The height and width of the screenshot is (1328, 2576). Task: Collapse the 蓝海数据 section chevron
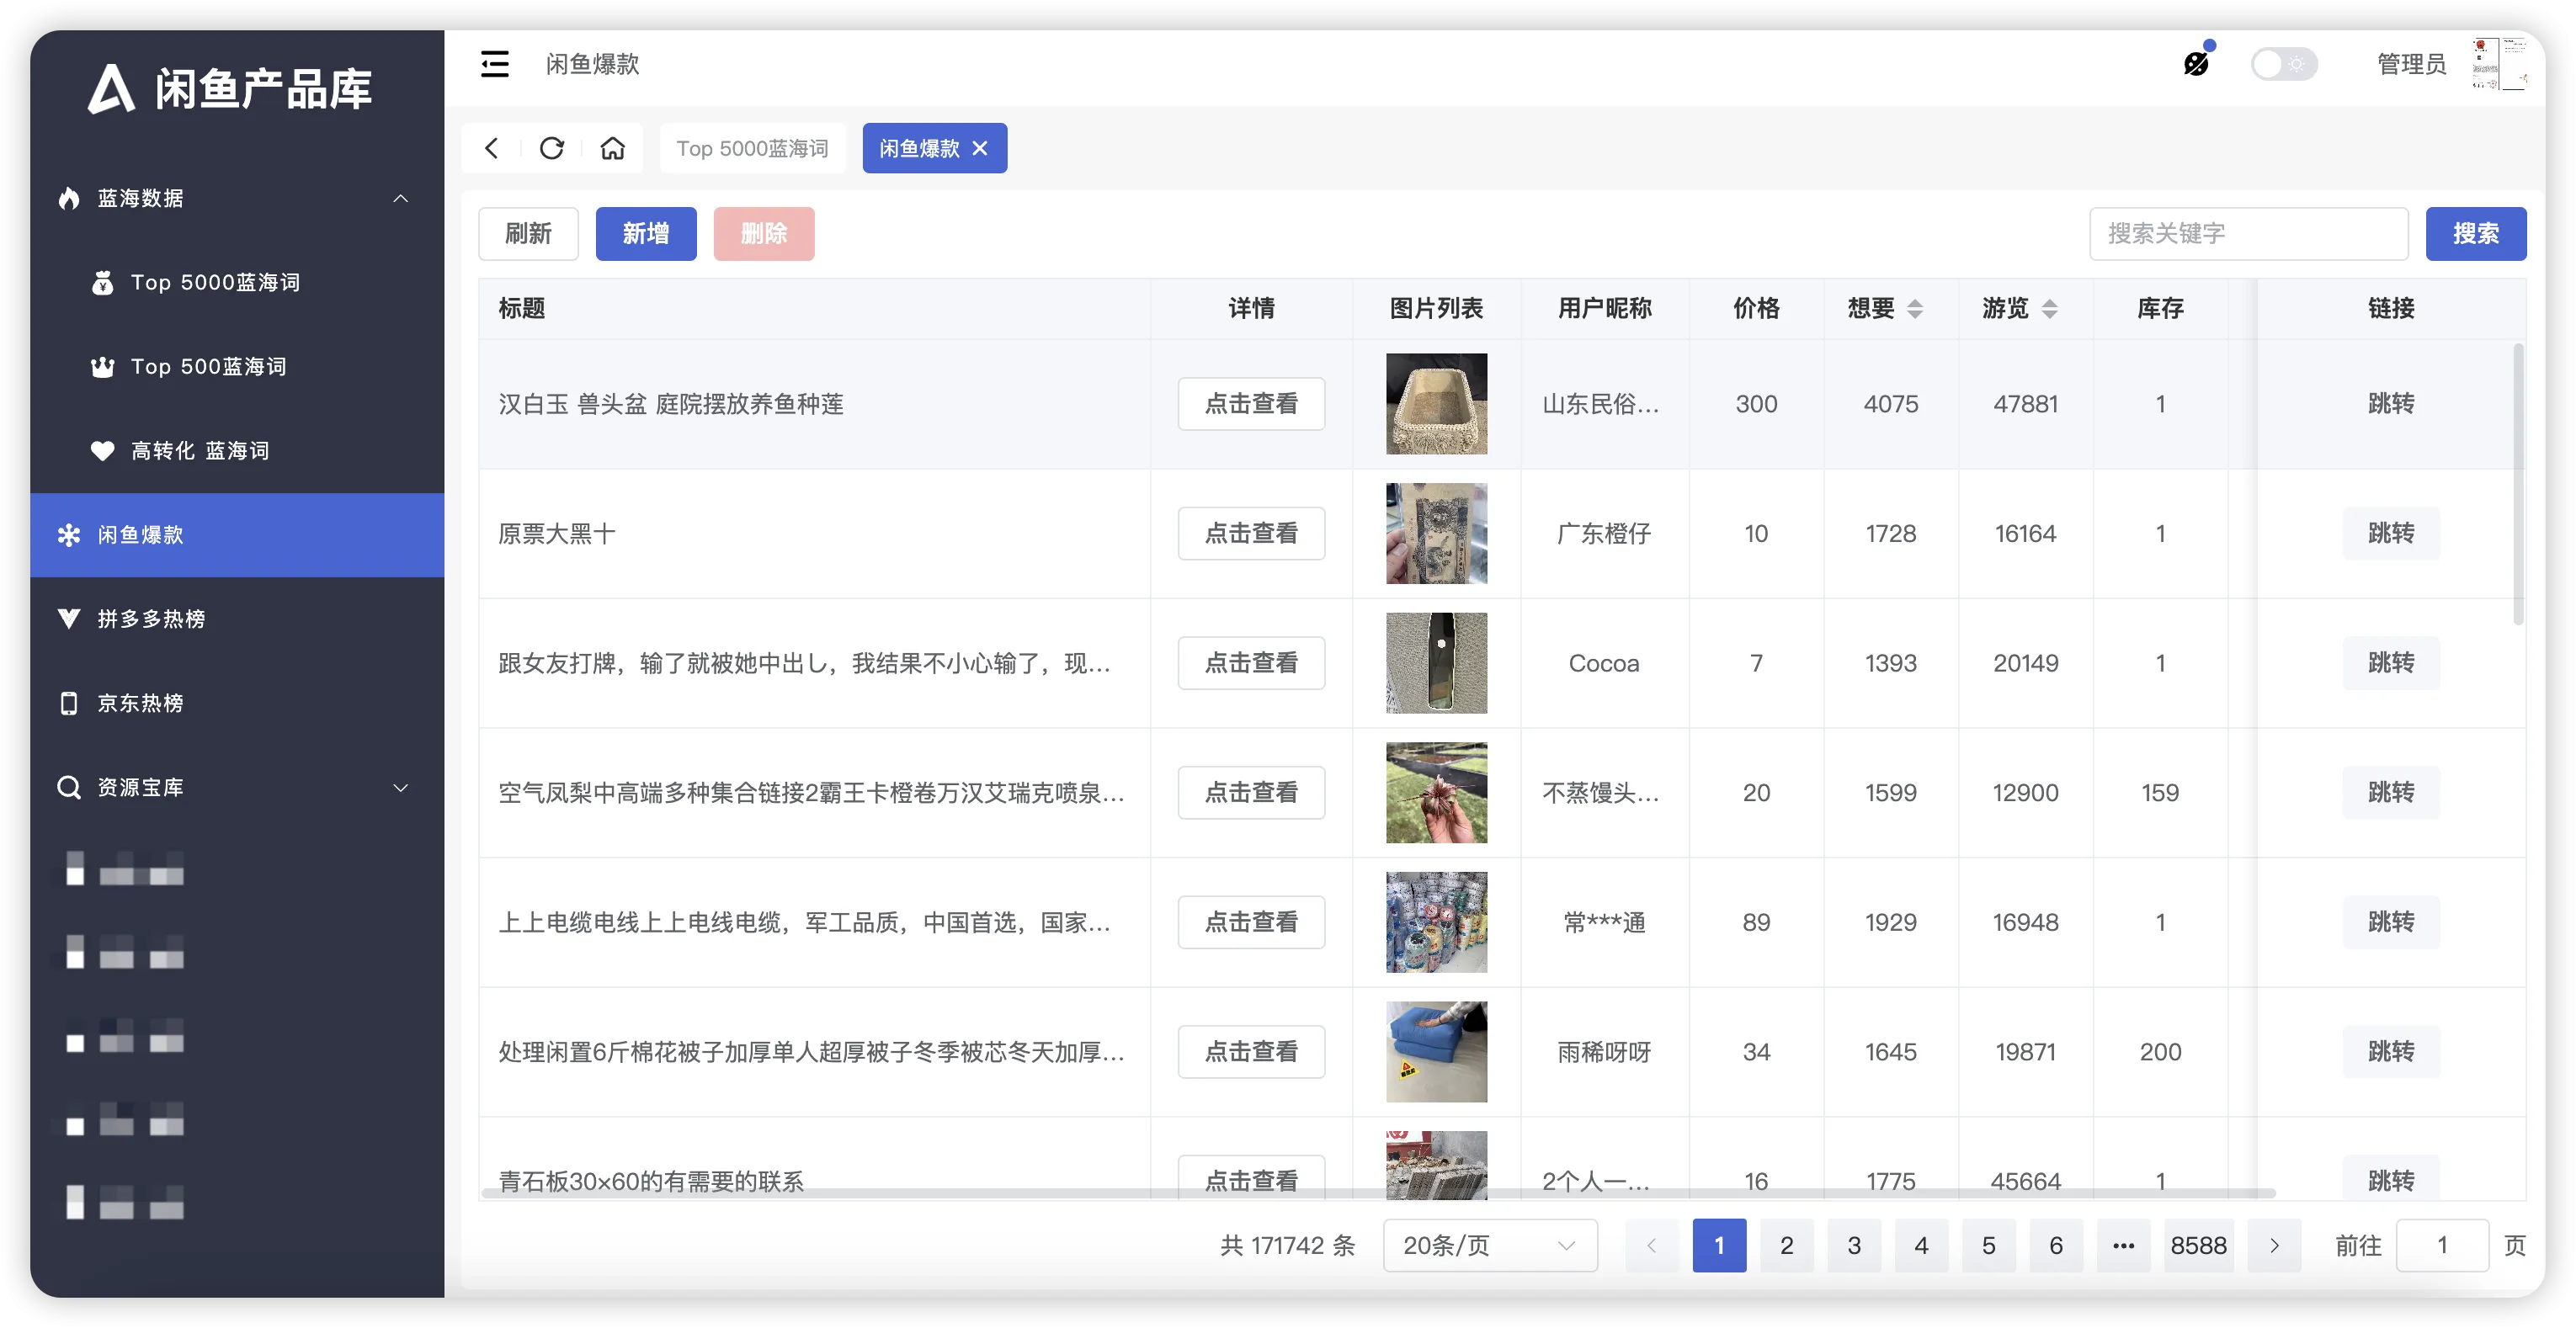coord(401,198)
